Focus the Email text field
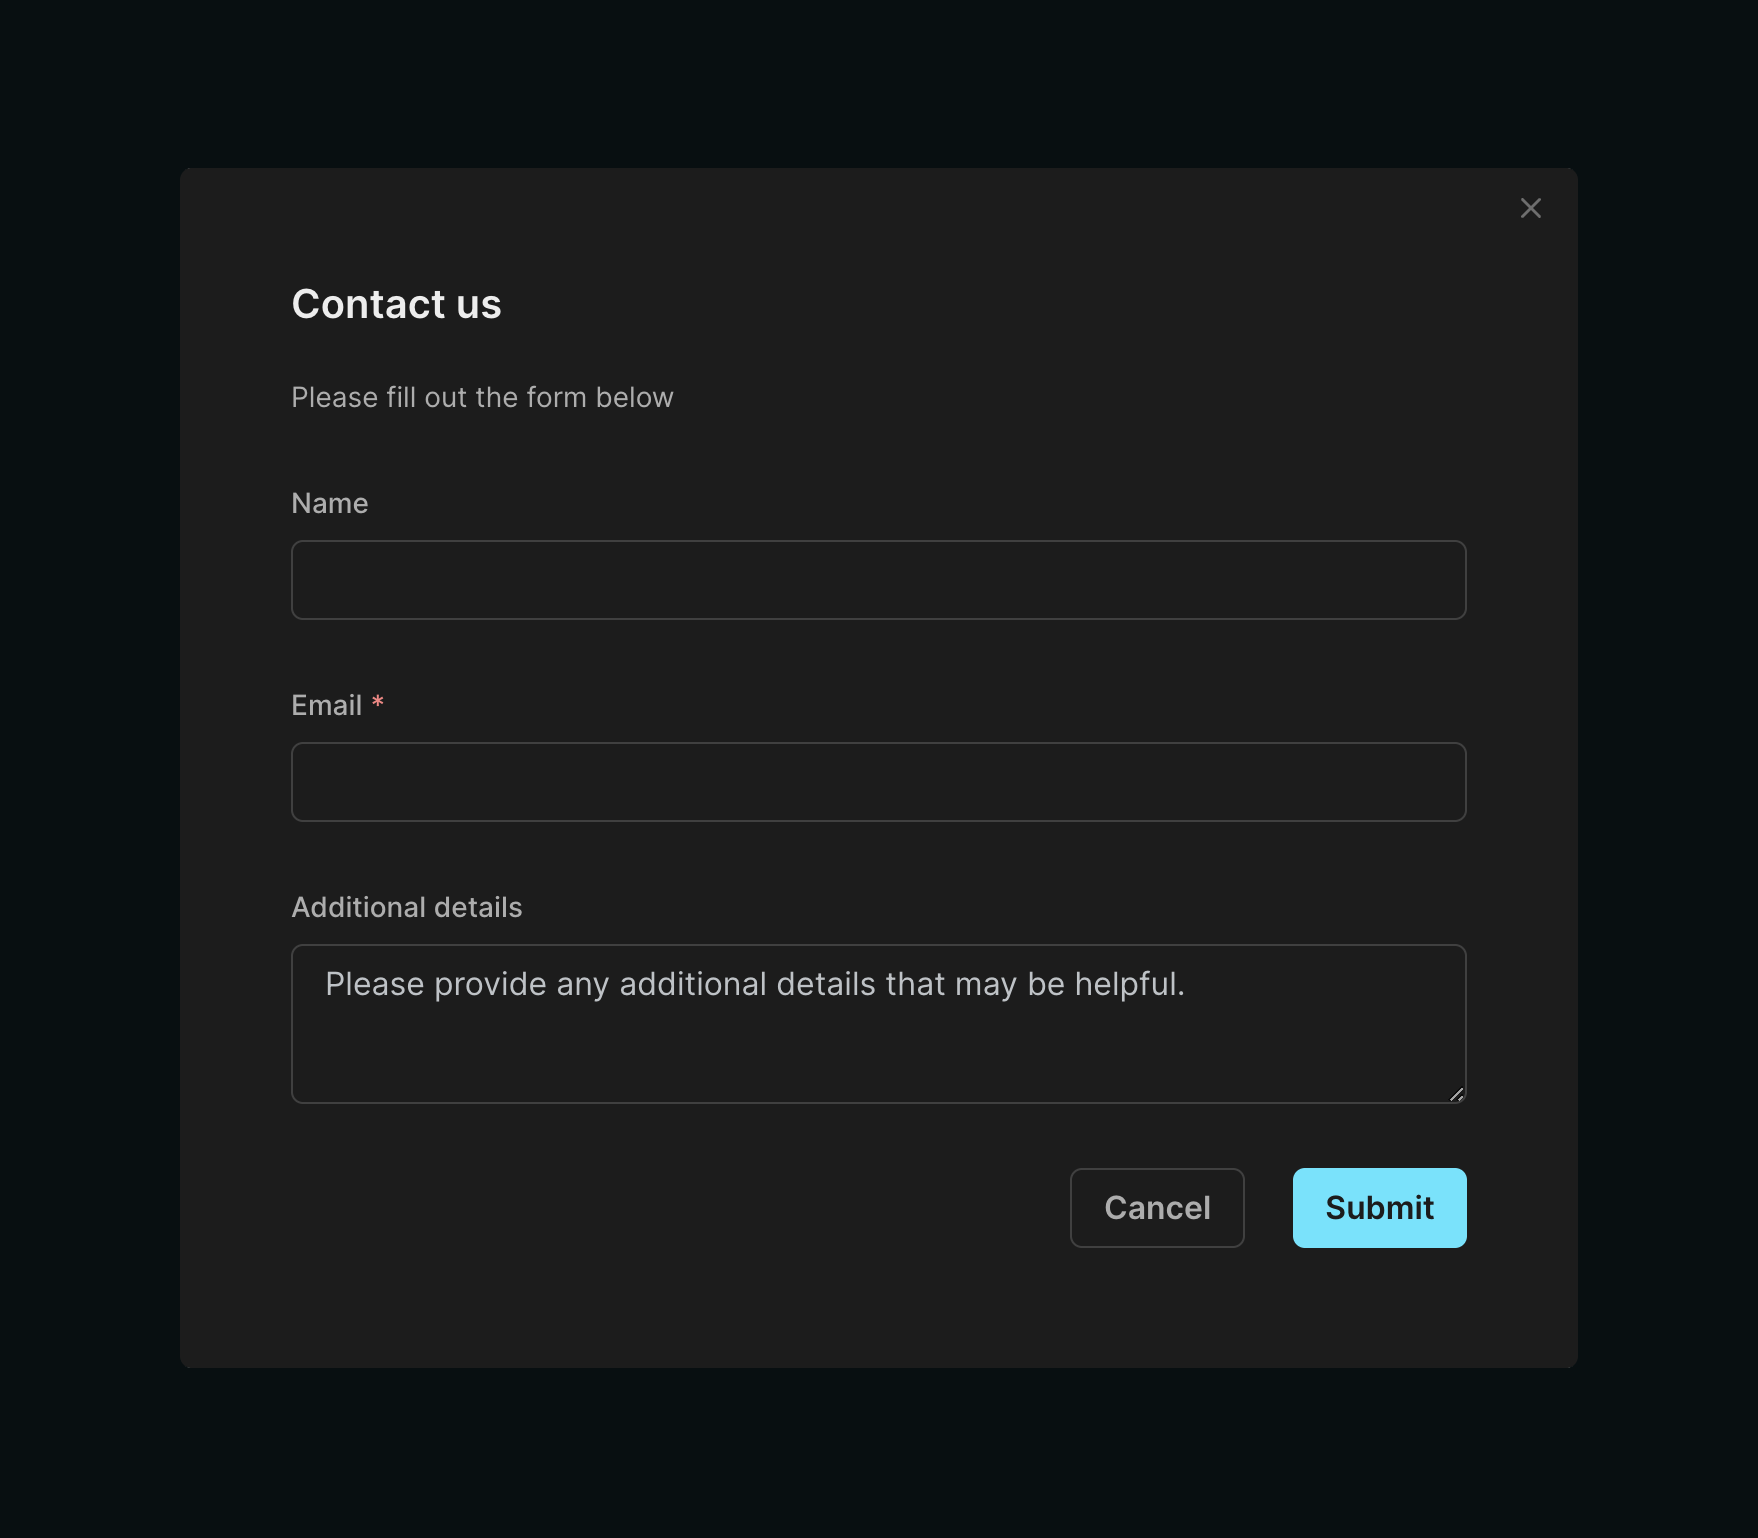Screen dimensions: 1758x1538 click(x=878, y=782)
